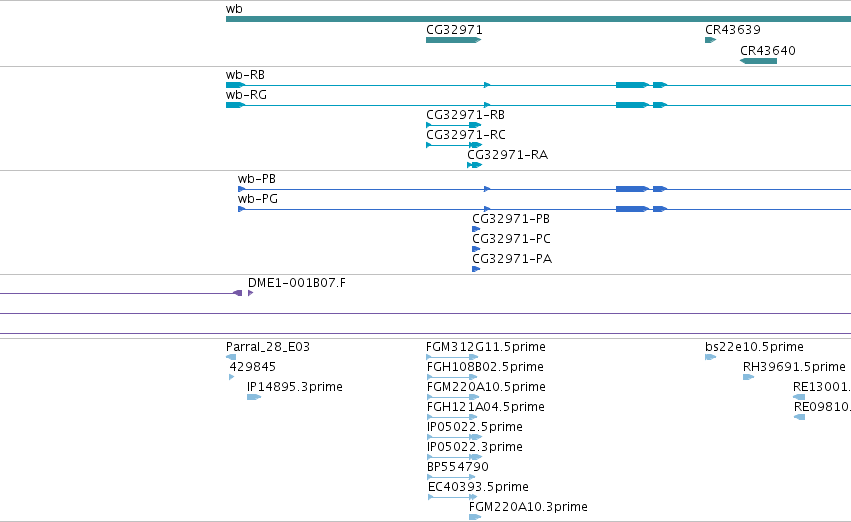
Task: Click the wb-RG transcript label
Action: coord(246,95)
